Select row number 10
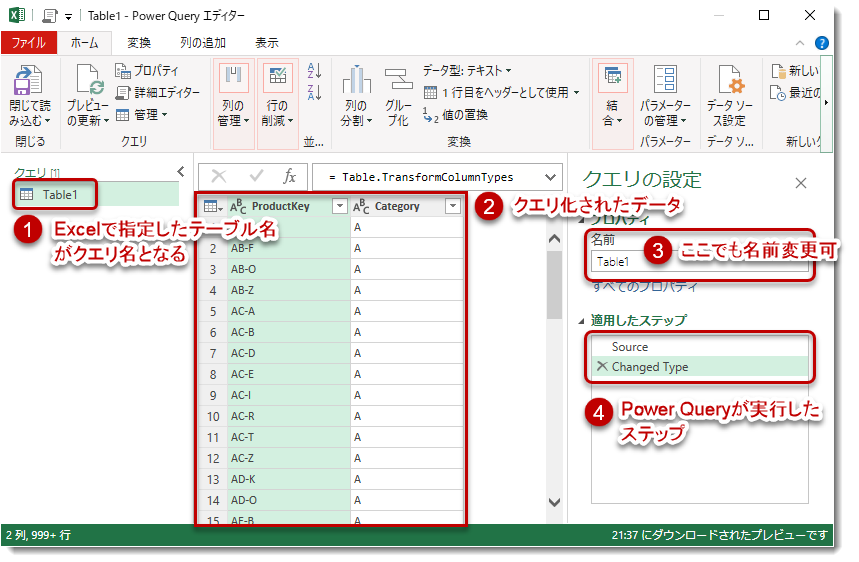 pyautogui.click(x=213, y=417)
